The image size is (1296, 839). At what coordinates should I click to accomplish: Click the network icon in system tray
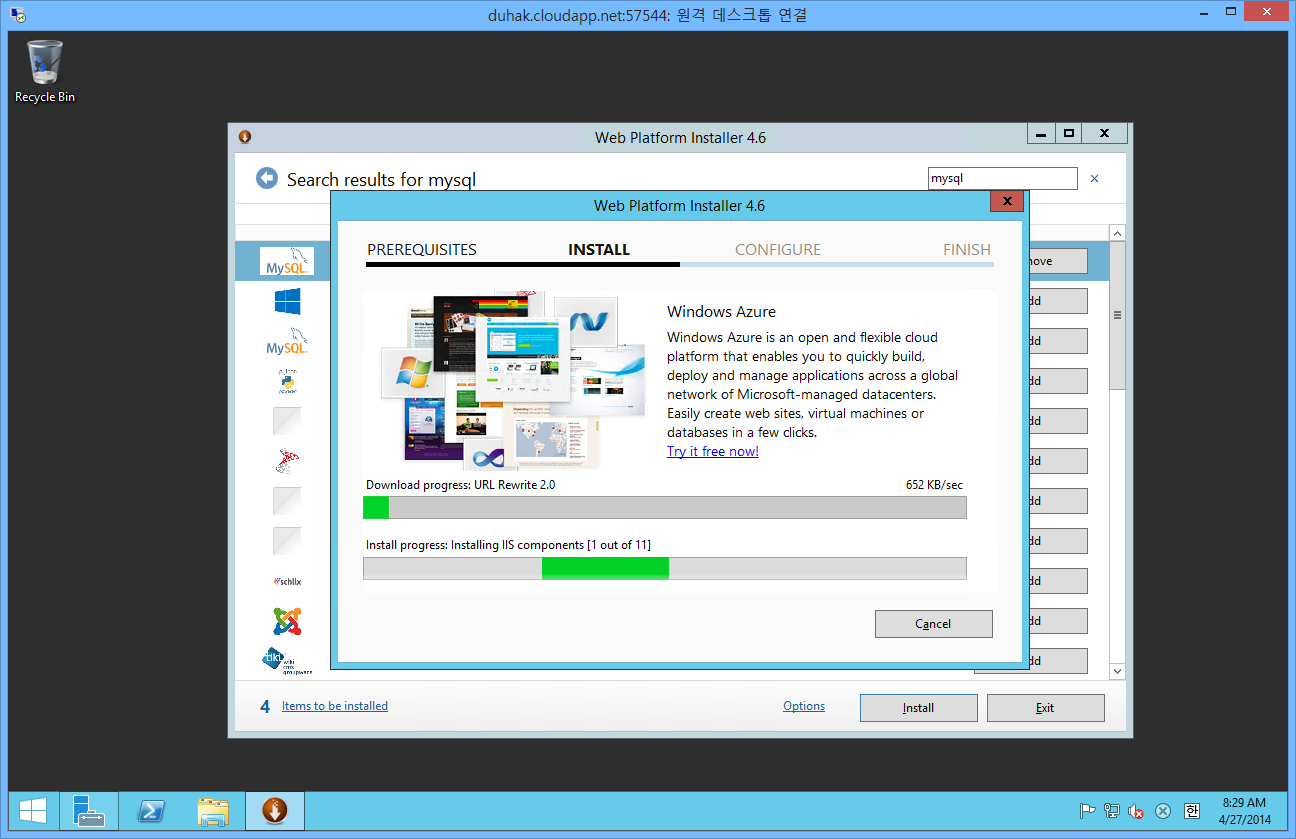1112,811
